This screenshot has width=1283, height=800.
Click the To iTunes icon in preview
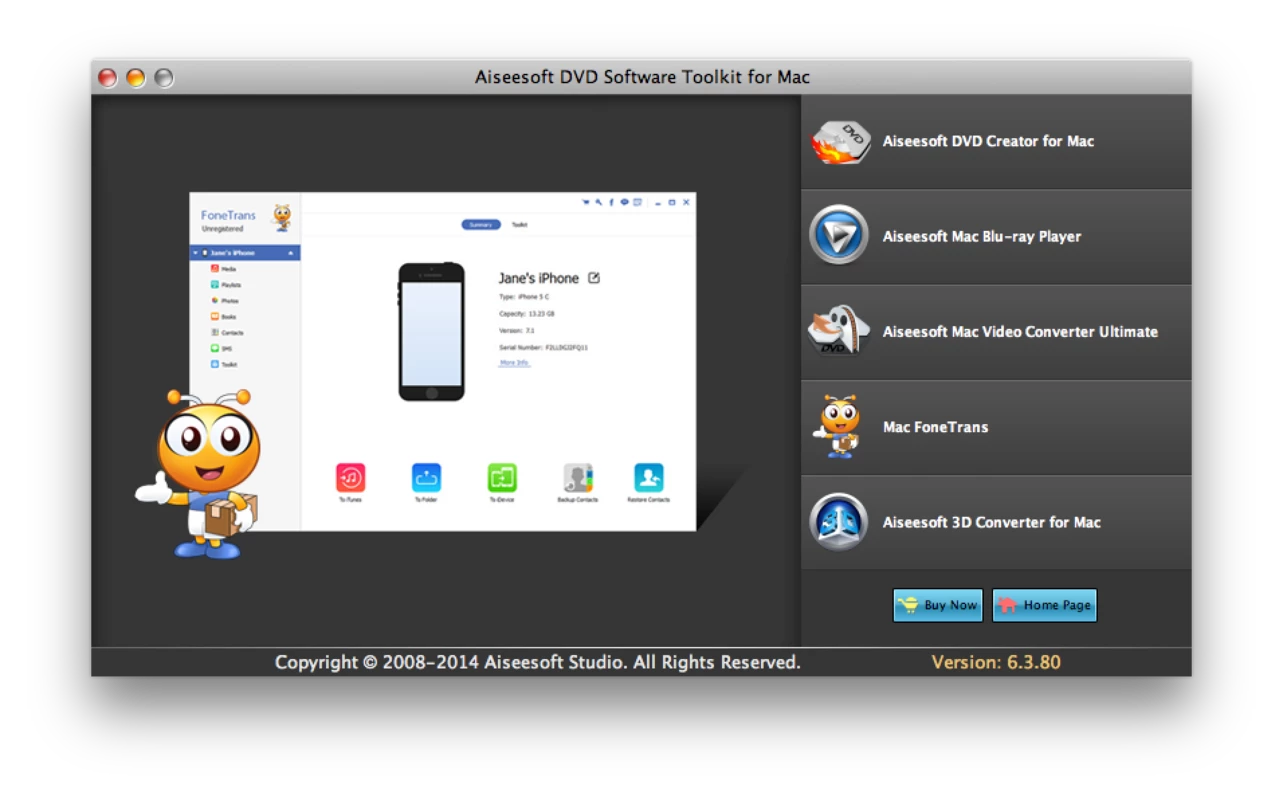350,479
